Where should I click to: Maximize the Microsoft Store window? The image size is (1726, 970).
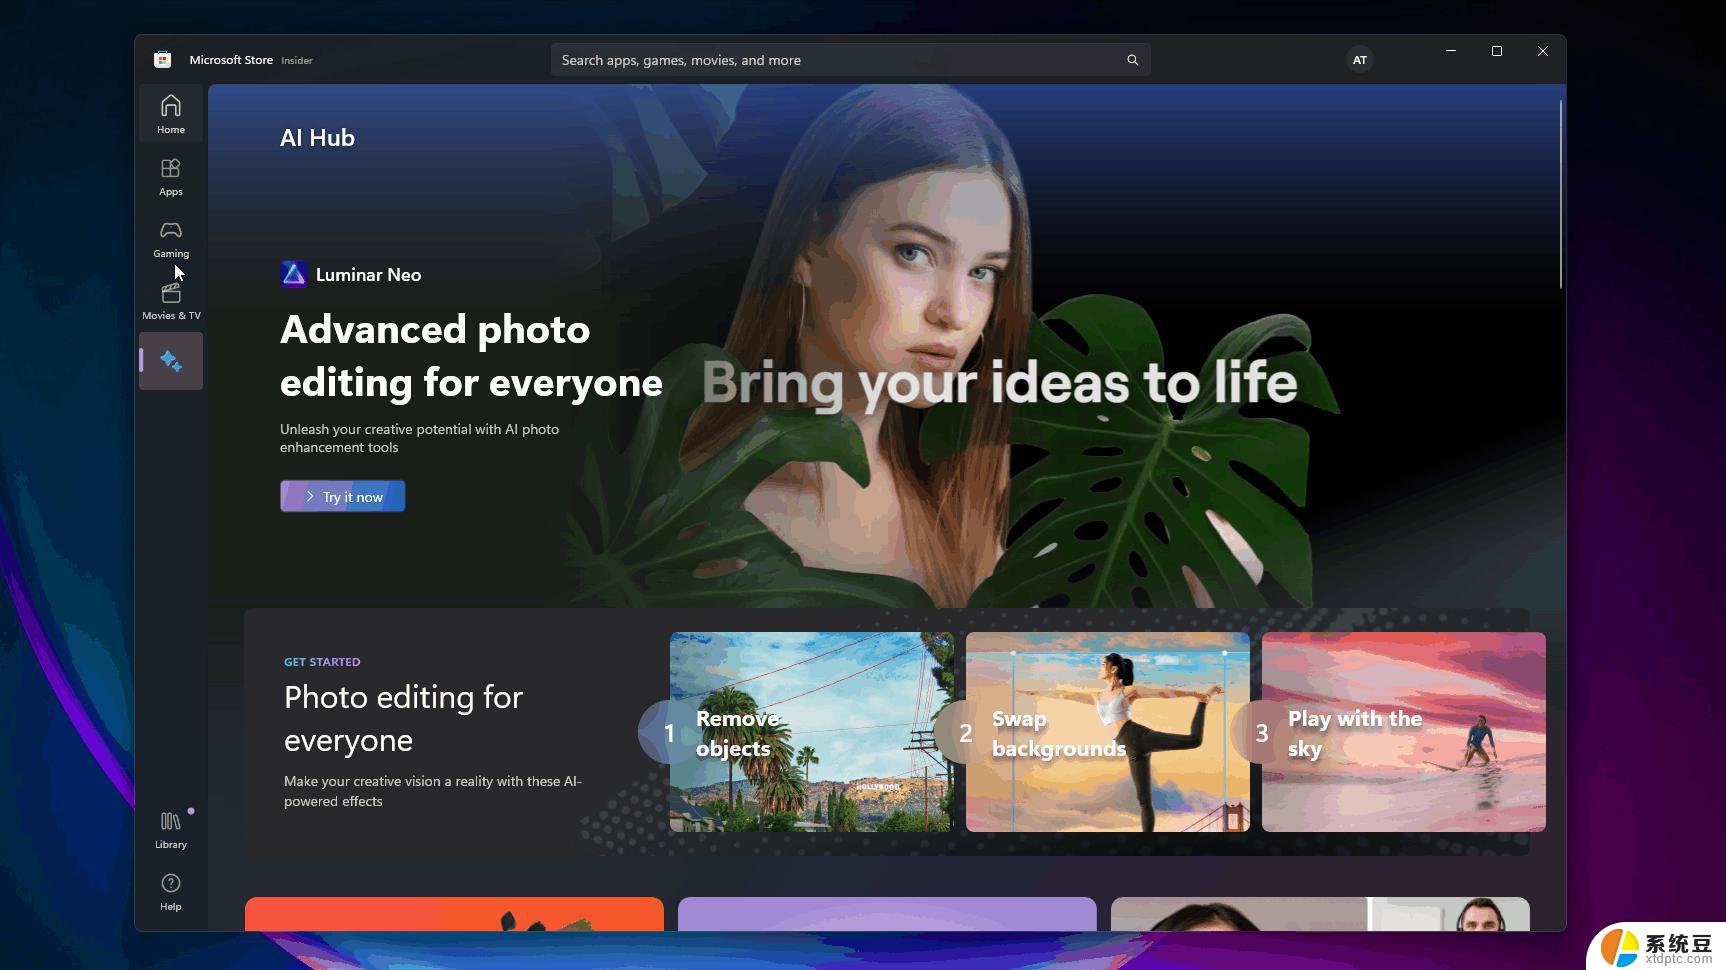coord(1497,51)
